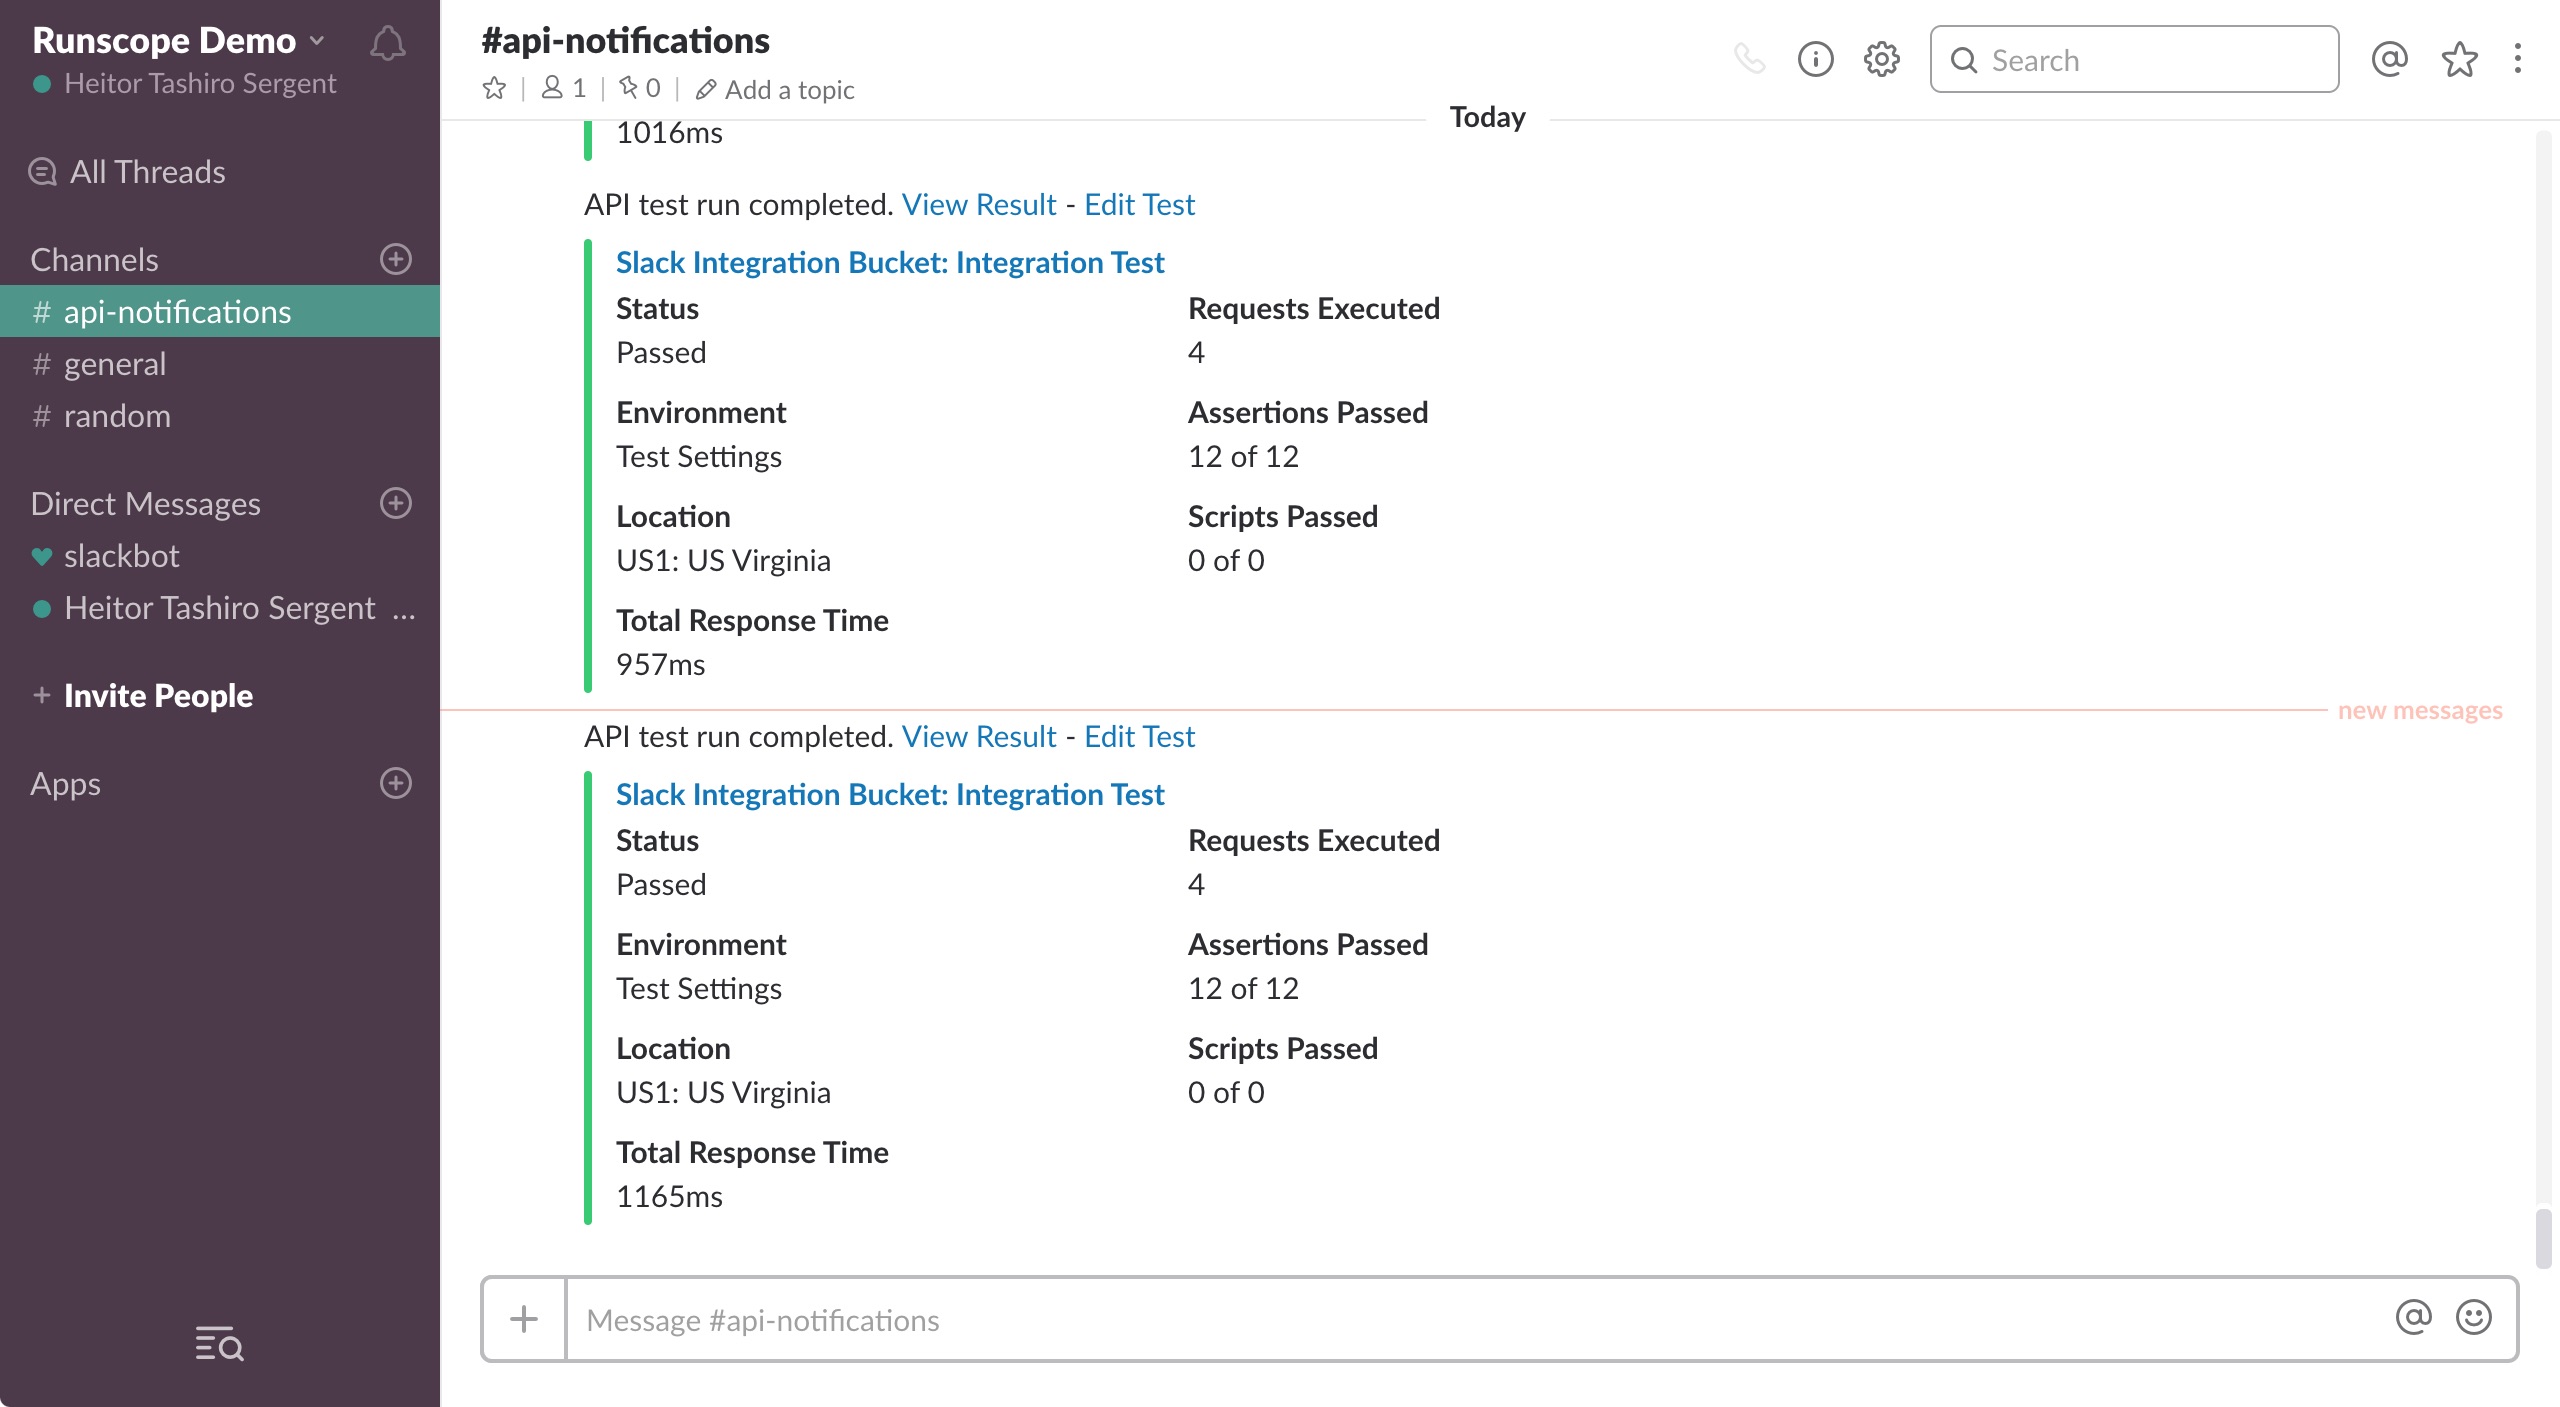Show mentions and reactions activity
This screenshot has height=1407, width=2560.
[2389, 59]
